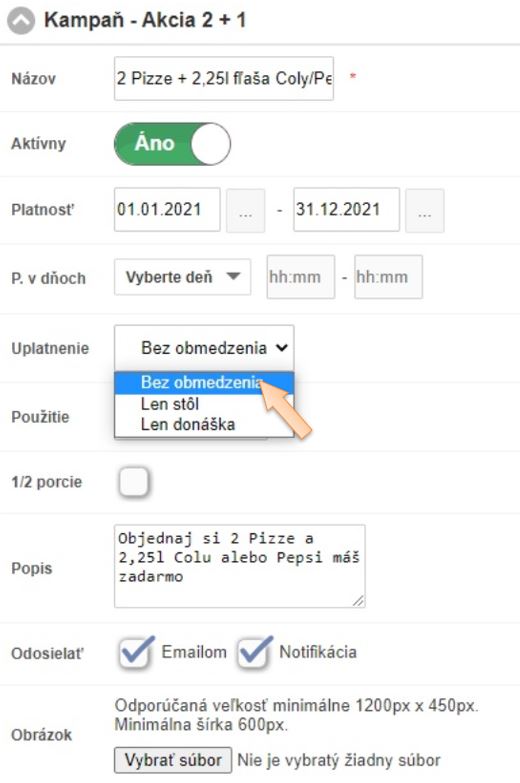
Task: Open the end date picker button
Action: coord(425,211)
